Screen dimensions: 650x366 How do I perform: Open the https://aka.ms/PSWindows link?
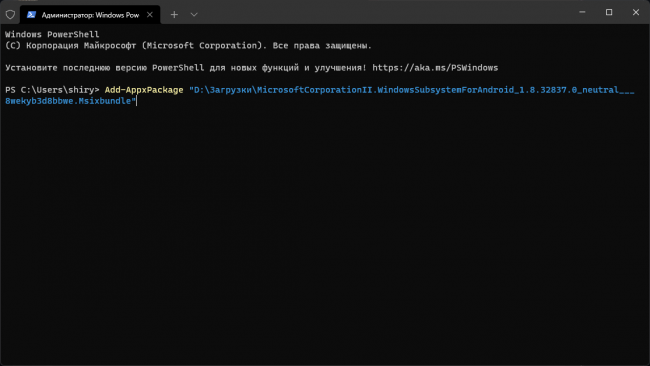pyautogui.click(x=435, y=68)
